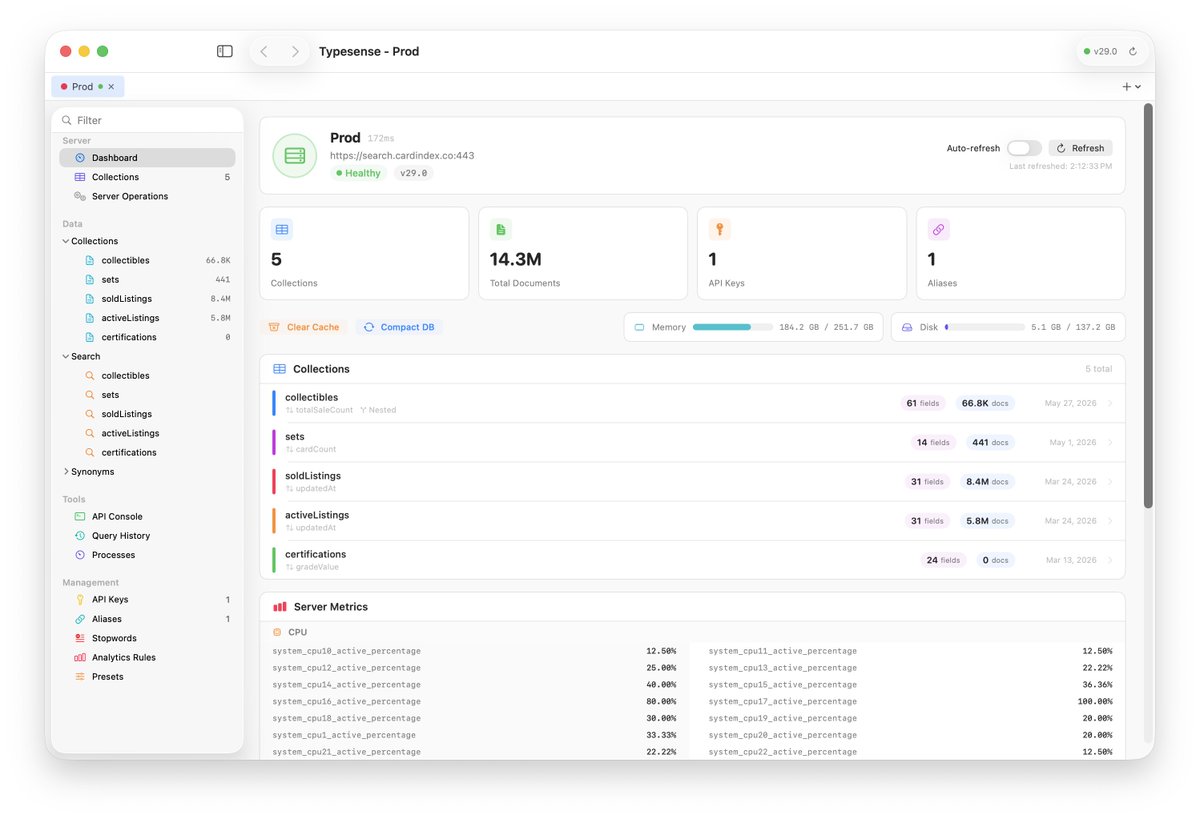Open the 5 Collections stat card
This screenshot has height=819, width=1200.
point(364,254)
